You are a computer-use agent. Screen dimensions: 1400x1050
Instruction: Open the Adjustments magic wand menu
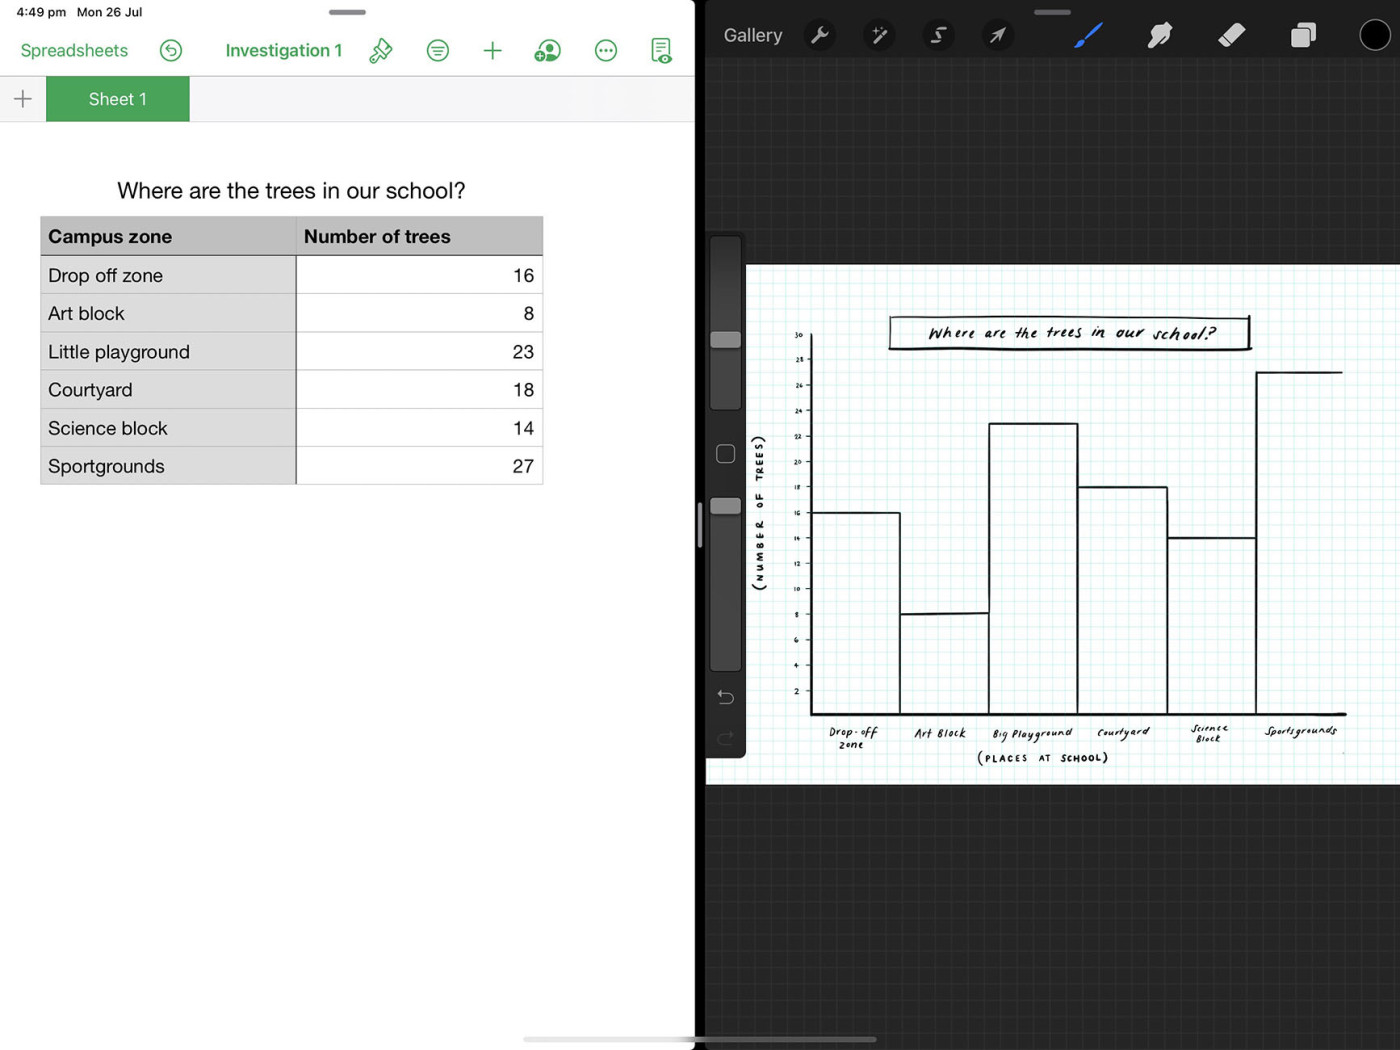pyautogui.click(x=879, y=36)
